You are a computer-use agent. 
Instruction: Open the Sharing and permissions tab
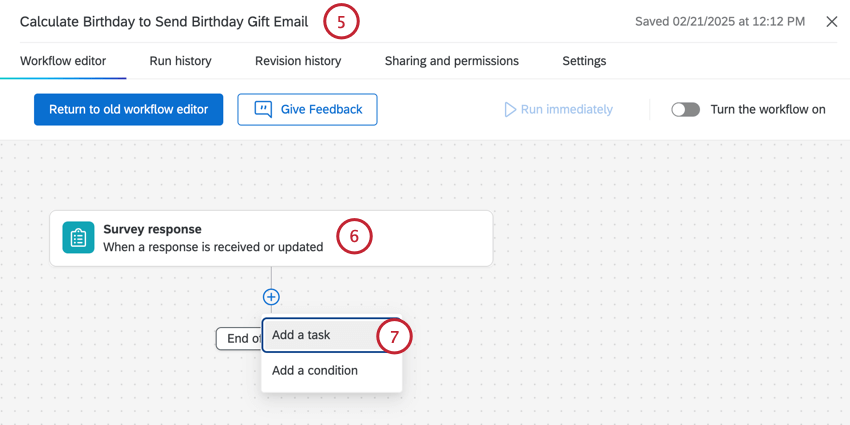pos(452,61)
